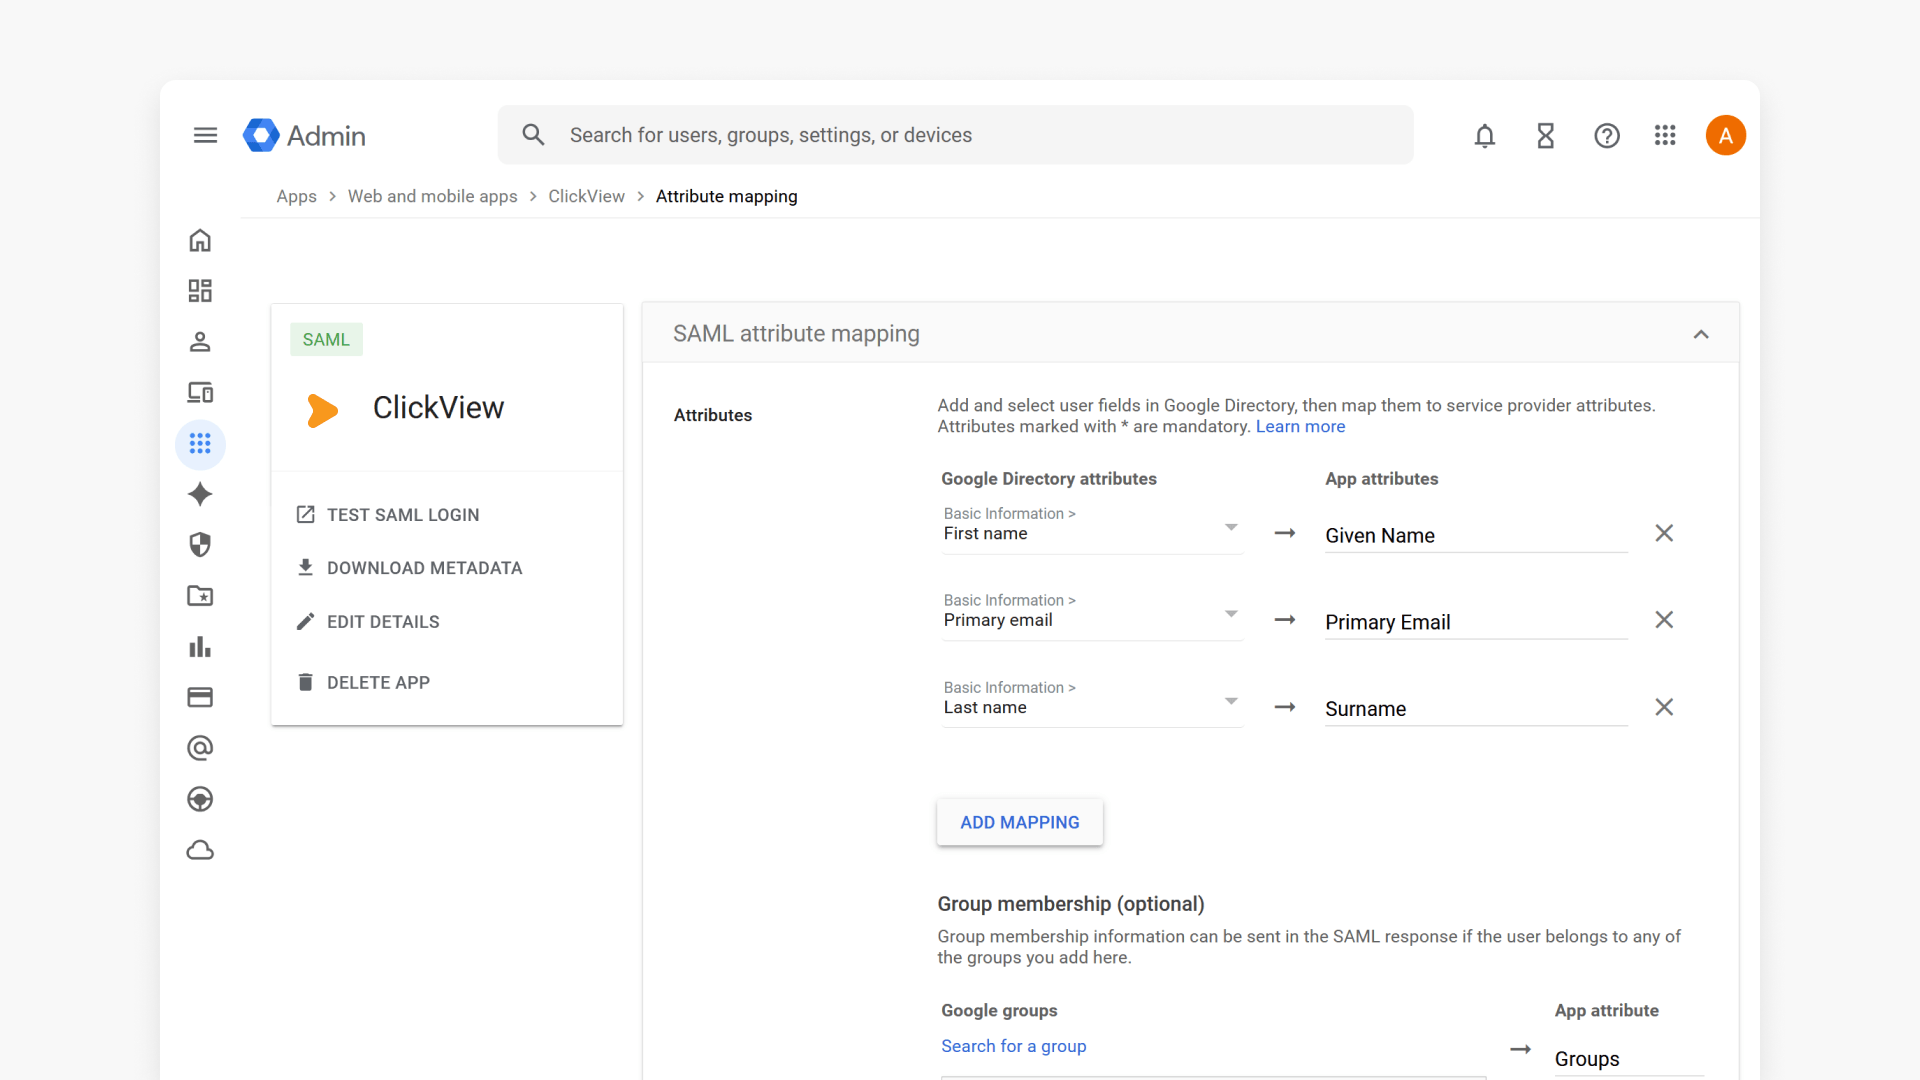
Task: Open the help question mark icon
Action: 1607,135
